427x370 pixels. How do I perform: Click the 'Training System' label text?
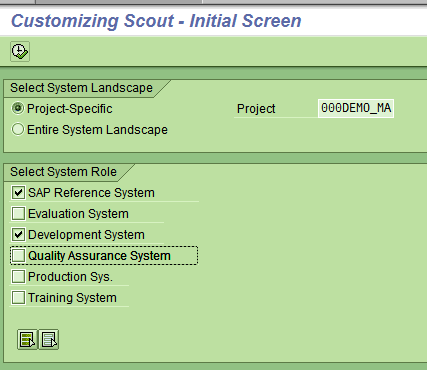pyautogui.click(x=72, y=298)
